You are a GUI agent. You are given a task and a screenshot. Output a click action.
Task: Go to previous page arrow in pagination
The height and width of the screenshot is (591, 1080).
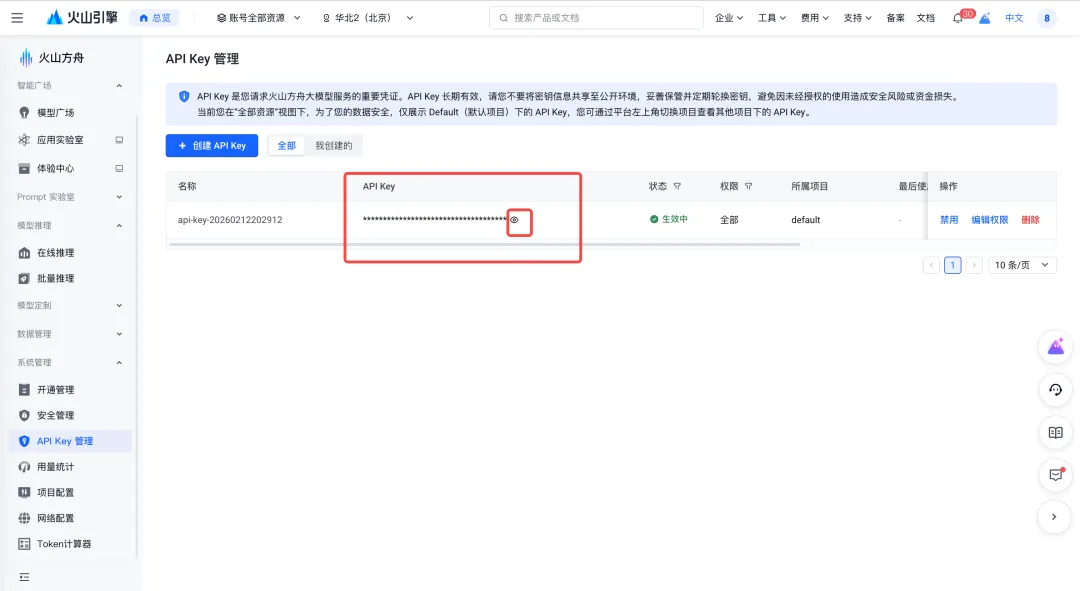click(x=931, y=265)
